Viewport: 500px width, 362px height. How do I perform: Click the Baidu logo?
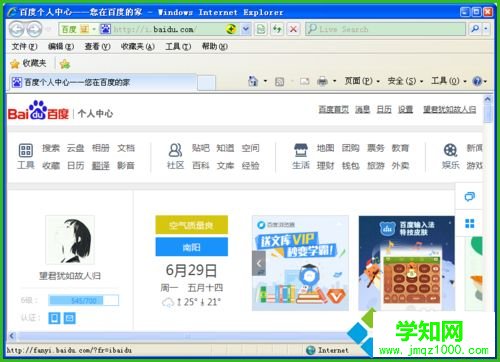[x=38, y=111]
